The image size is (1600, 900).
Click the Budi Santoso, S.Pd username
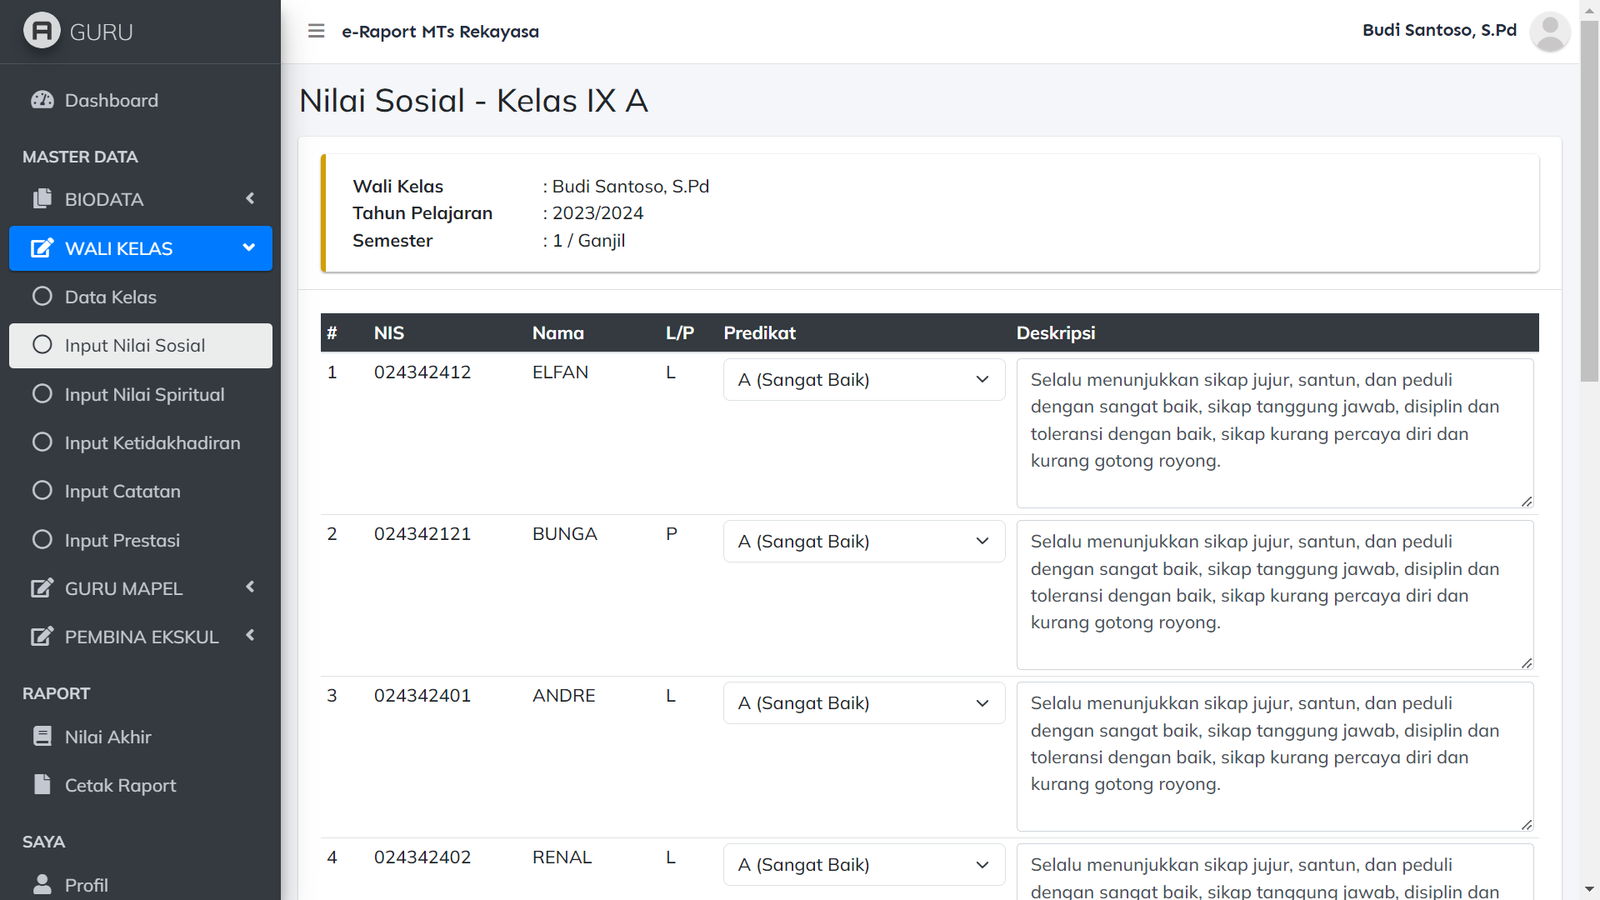(x=1439, y=30)
